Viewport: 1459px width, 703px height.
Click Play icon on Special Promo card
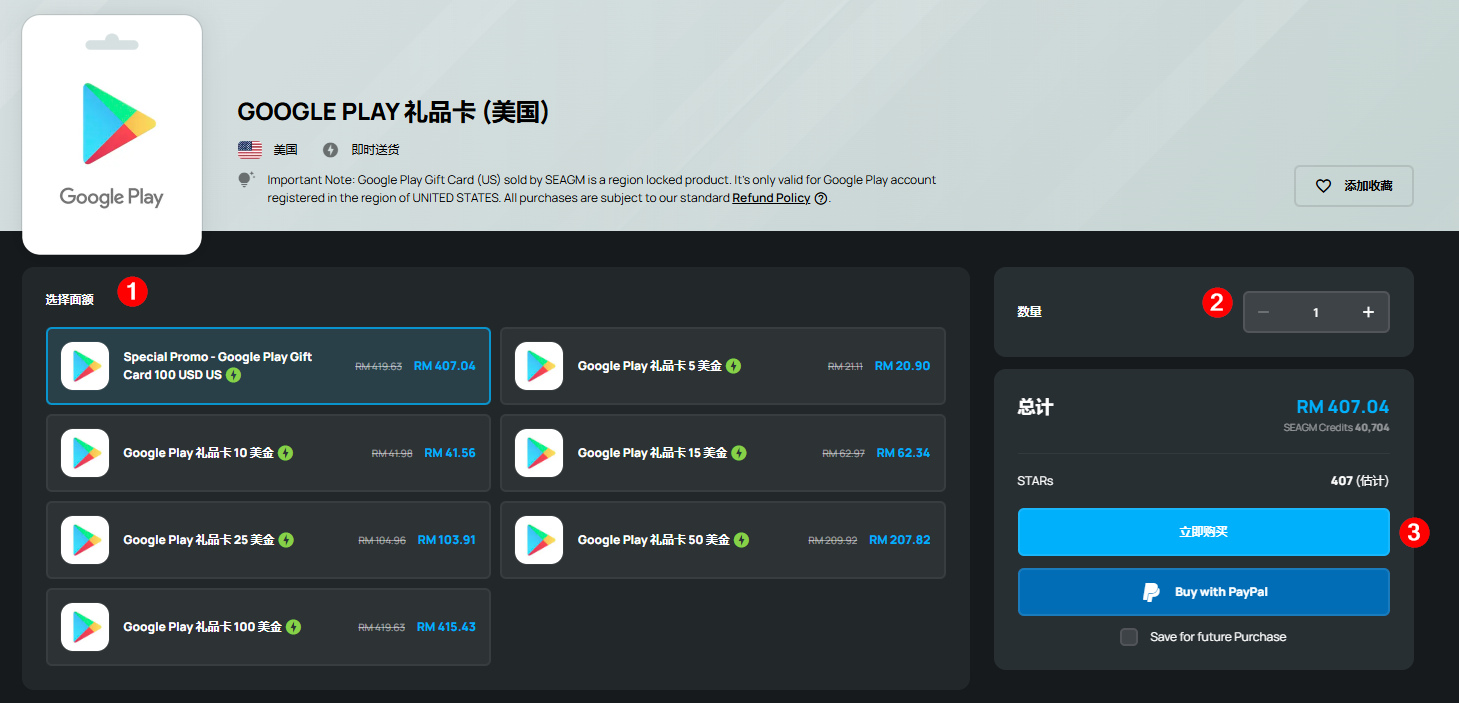pos(85,366)
